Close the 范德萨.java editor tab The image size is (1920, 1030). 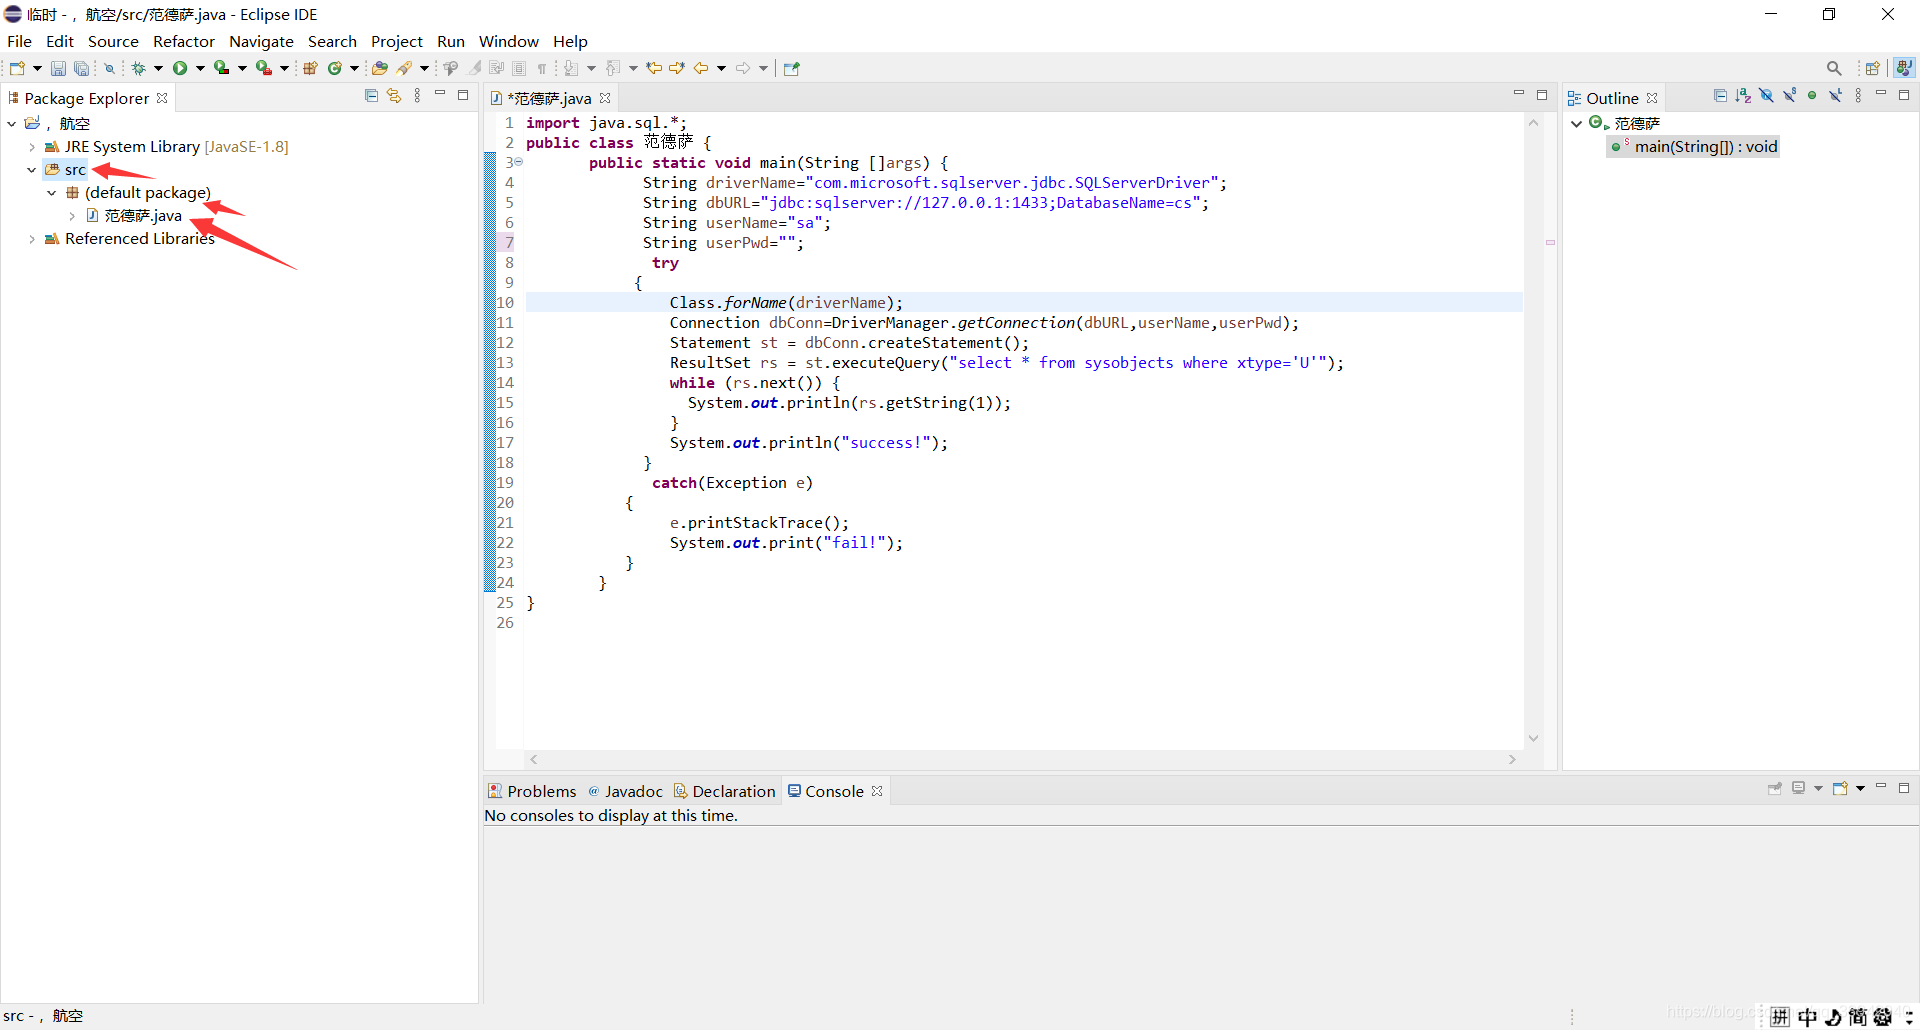click(605, 98)
